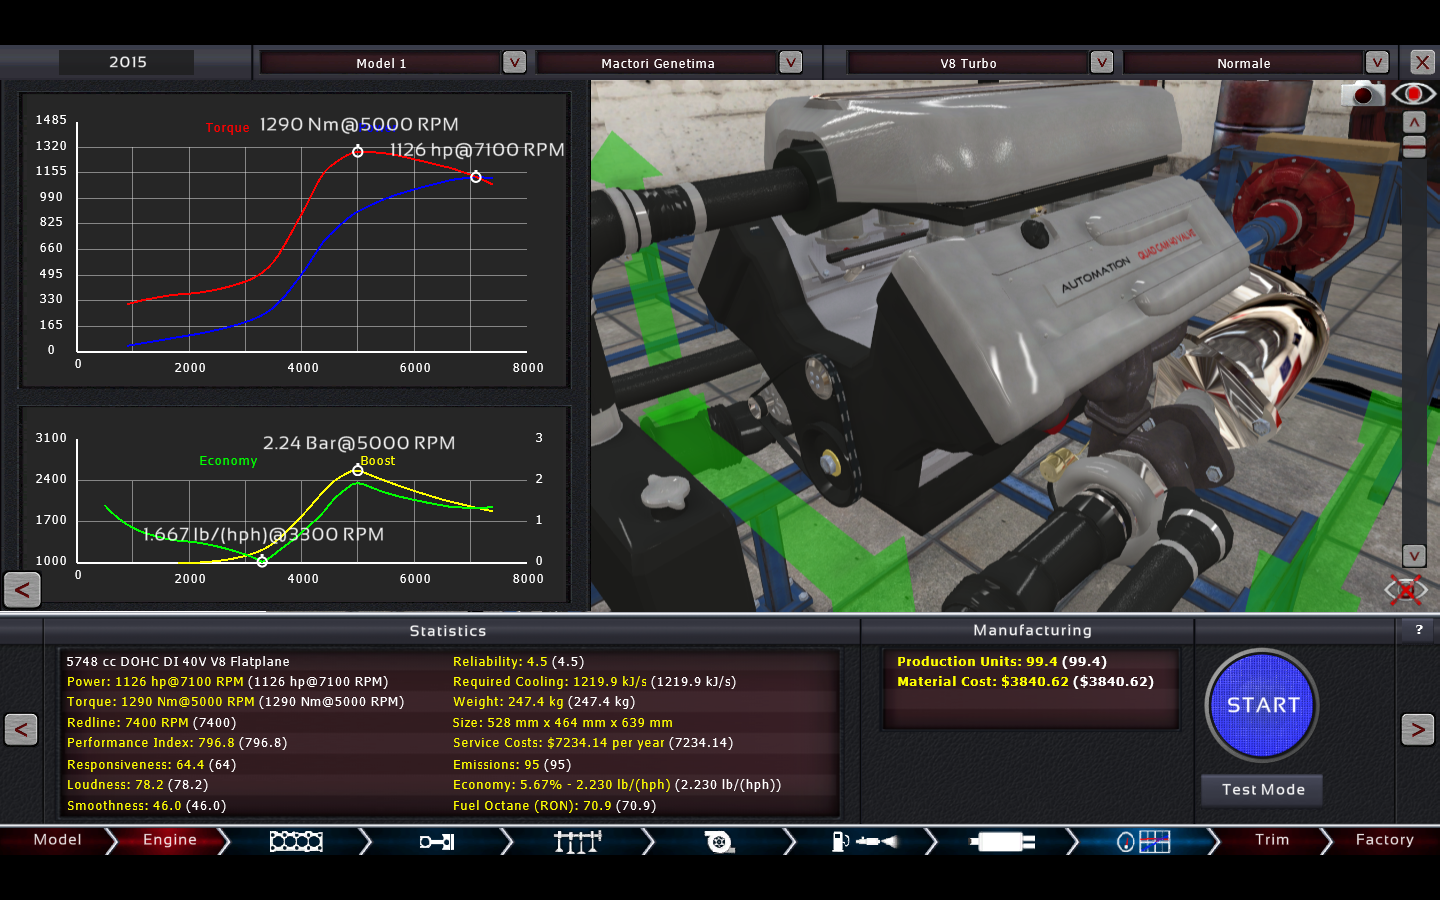The image size is (1440, 900).
Task: Go to the Factory tab
Action: tap(1384, 840)
